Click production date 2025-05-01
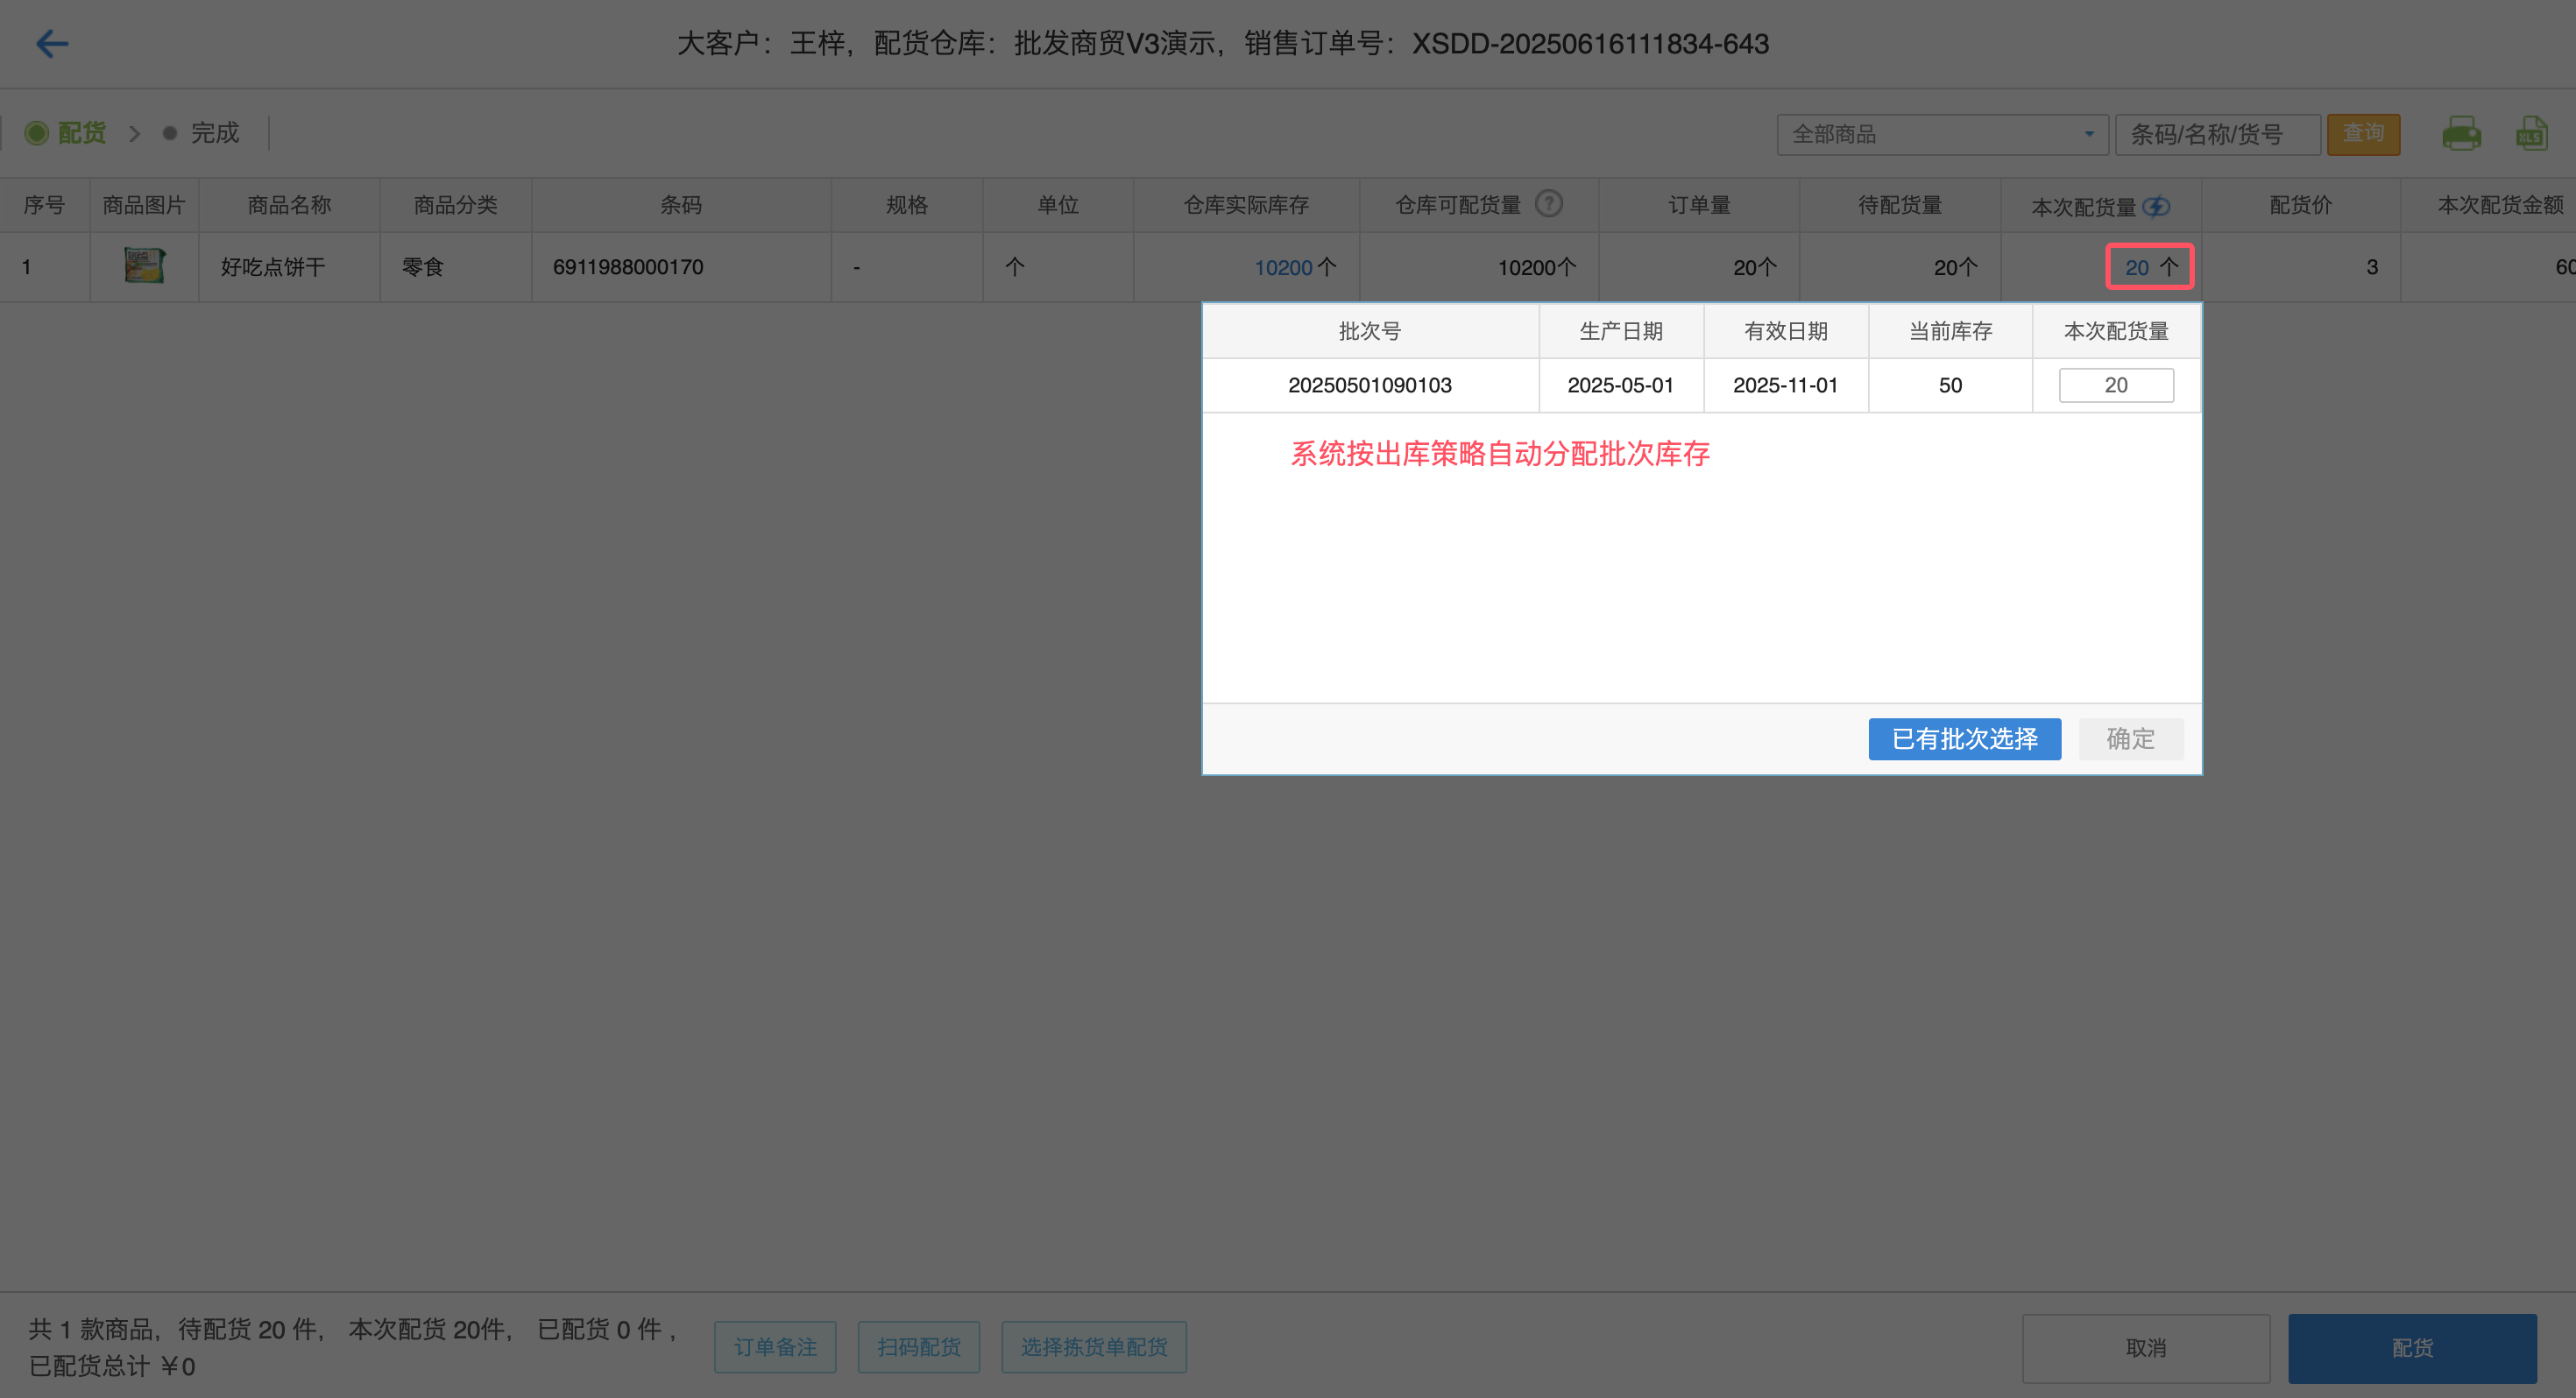2576x1398 pixels. coord(1620,385)
